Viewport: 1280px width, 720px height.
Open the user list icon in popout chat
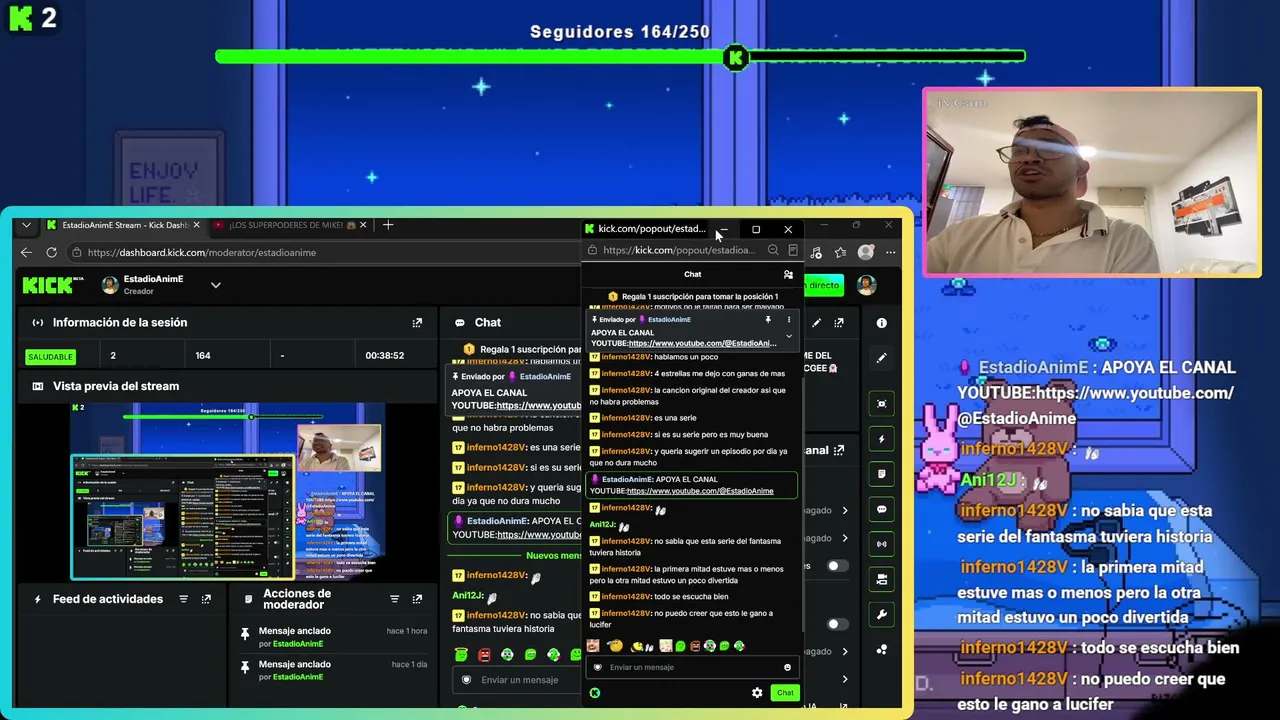point(788,274)
